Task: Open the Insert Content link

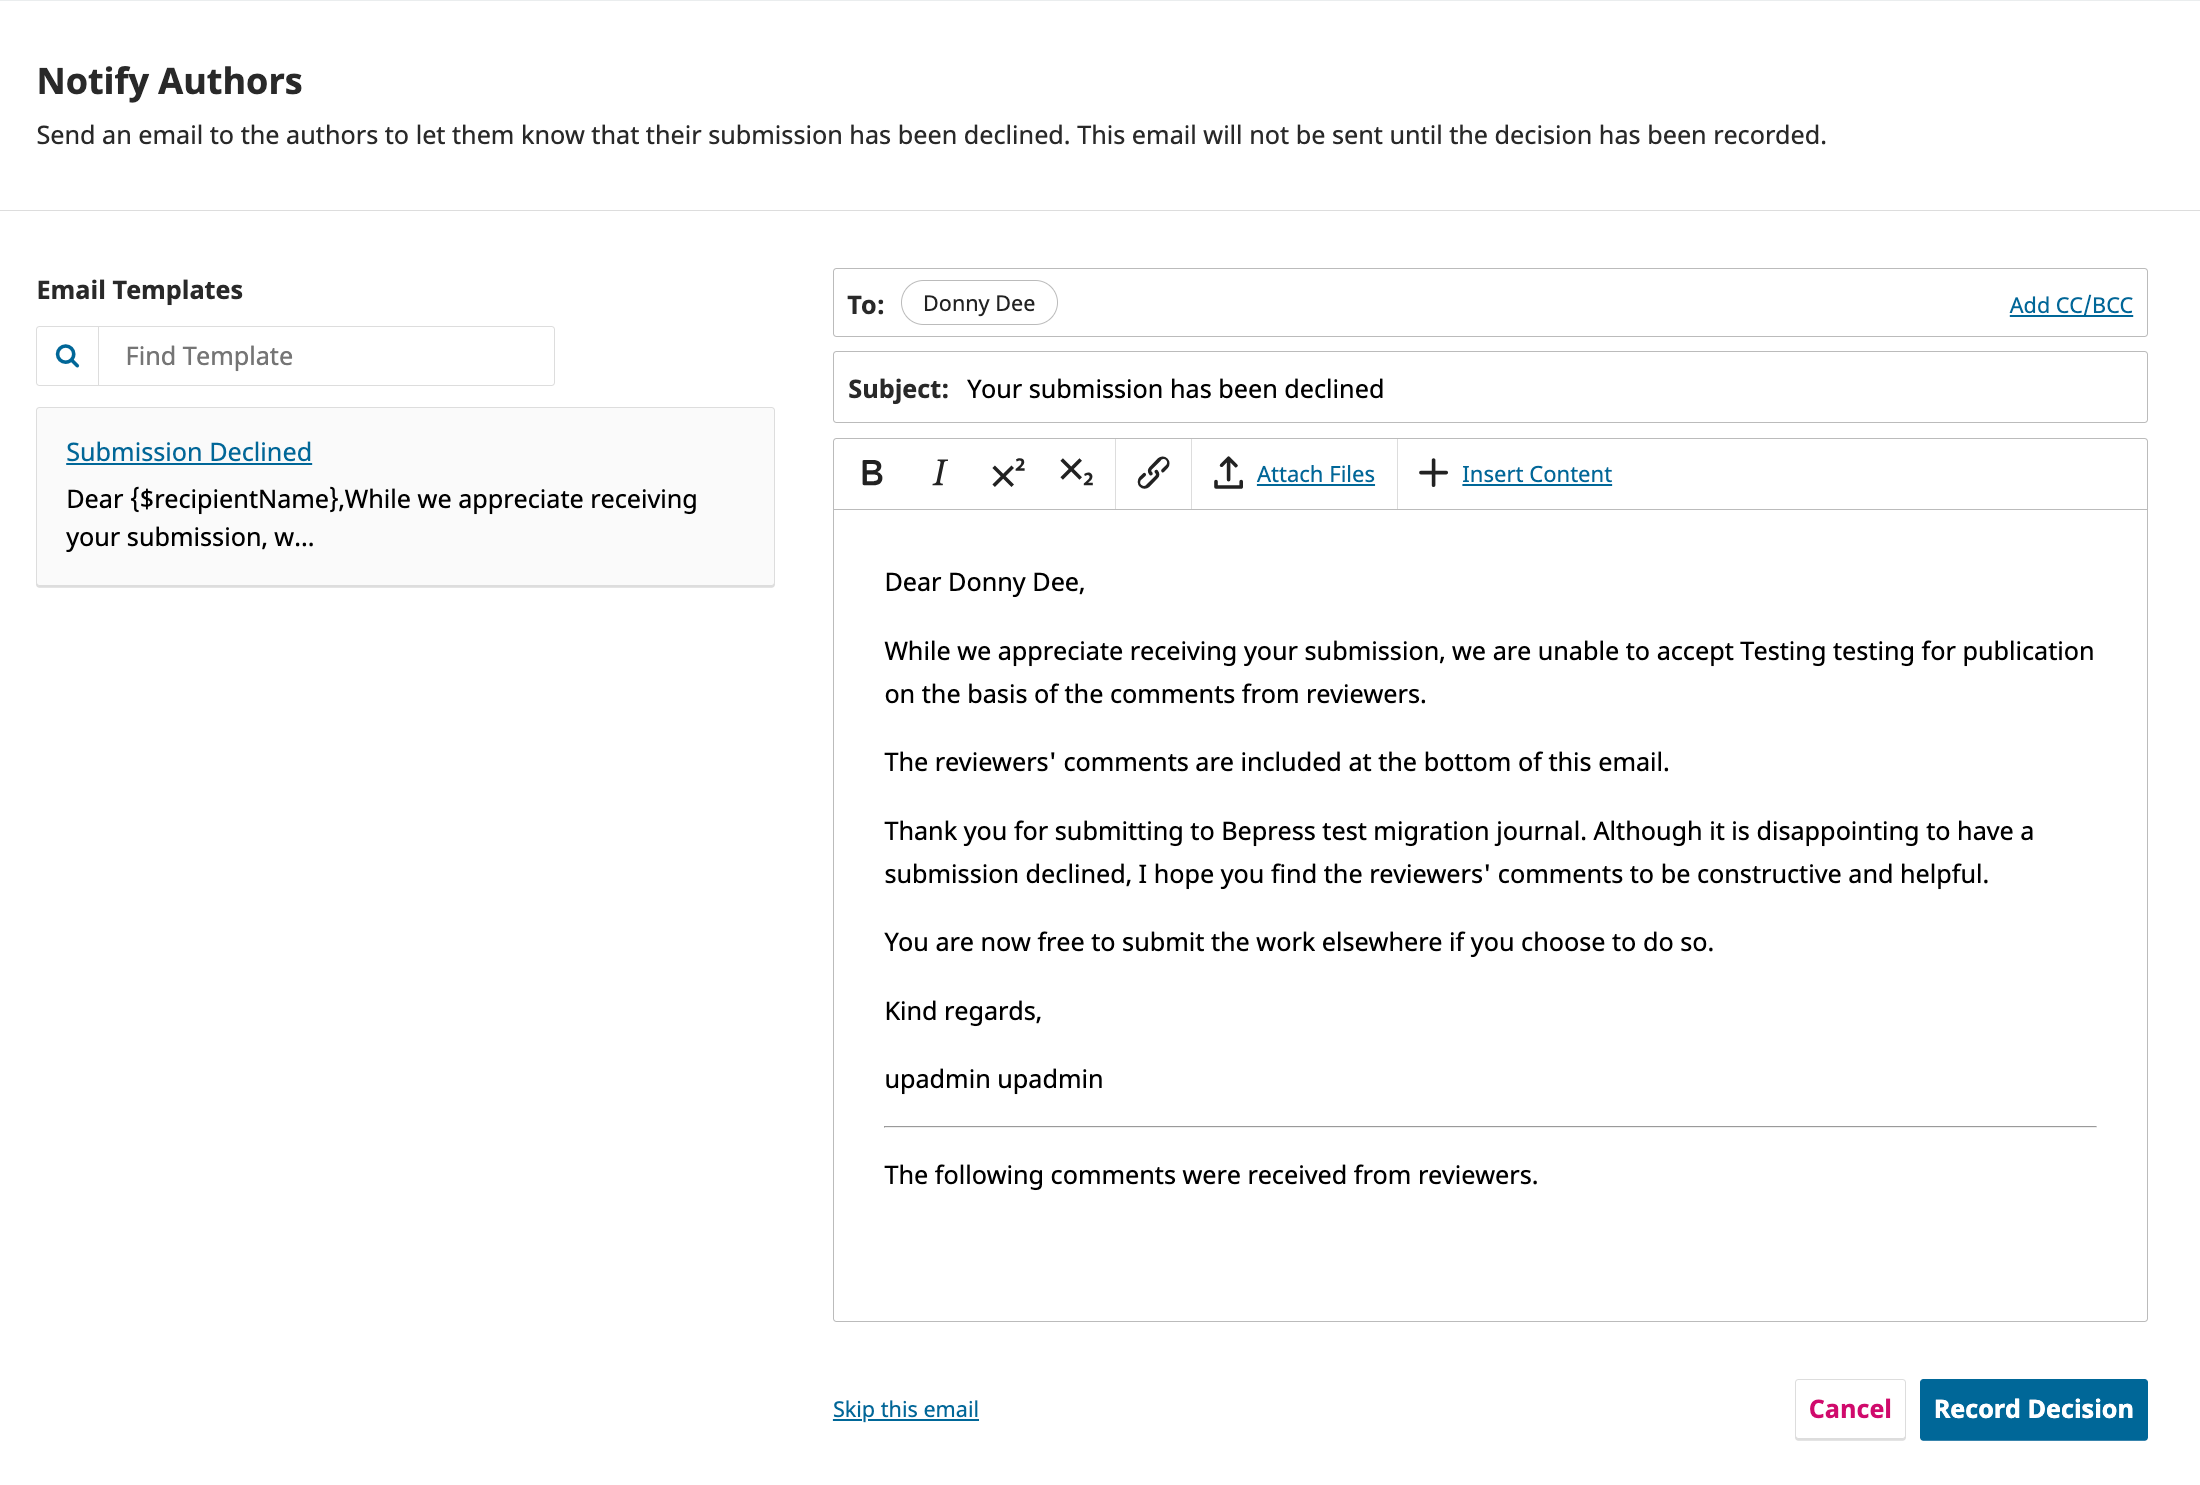Action: (1536, 474)
